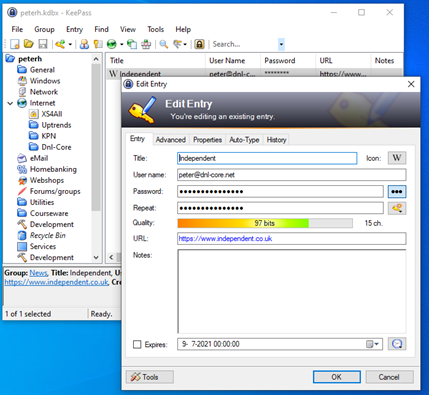Open the Show Entries dropdown arrow

click(x=185, y=44)
